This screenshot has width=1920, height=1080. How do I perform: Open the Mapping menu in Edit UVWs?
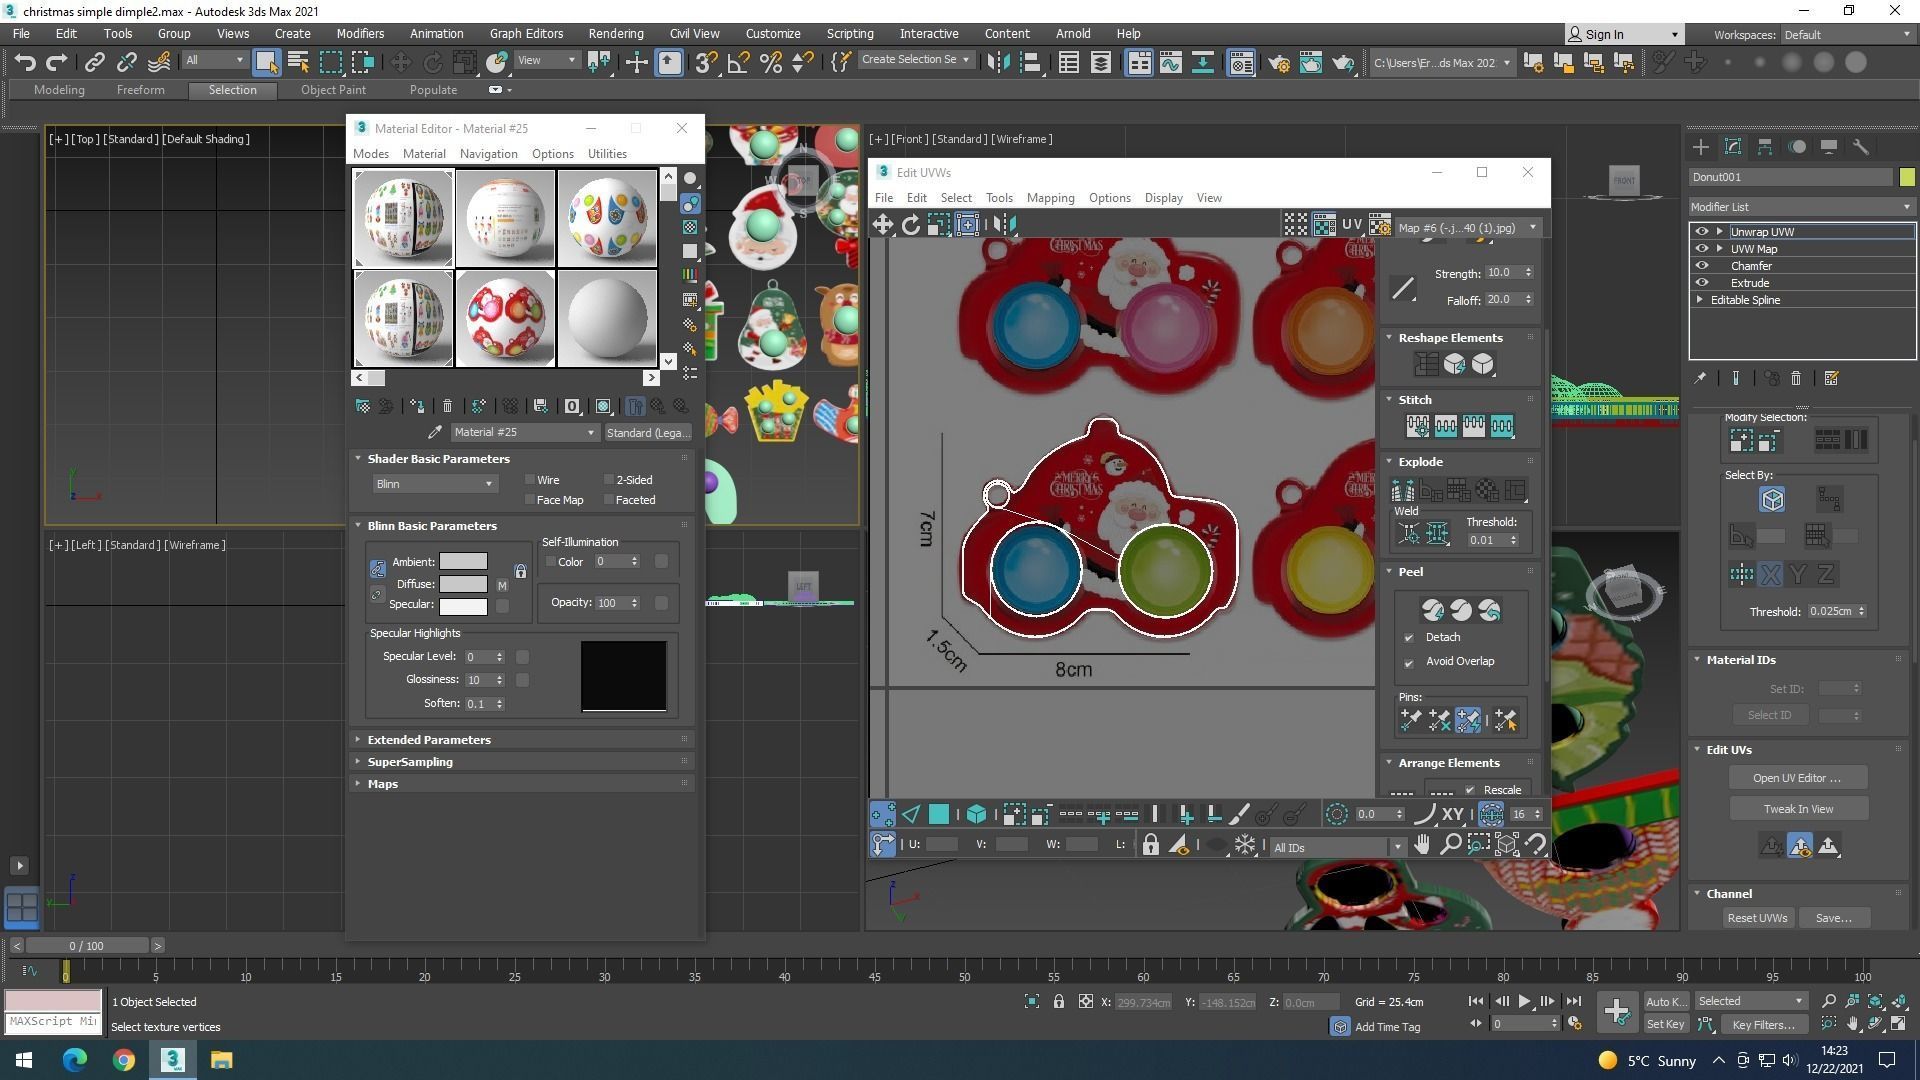pyautogui.click(x=1049, y=198)
